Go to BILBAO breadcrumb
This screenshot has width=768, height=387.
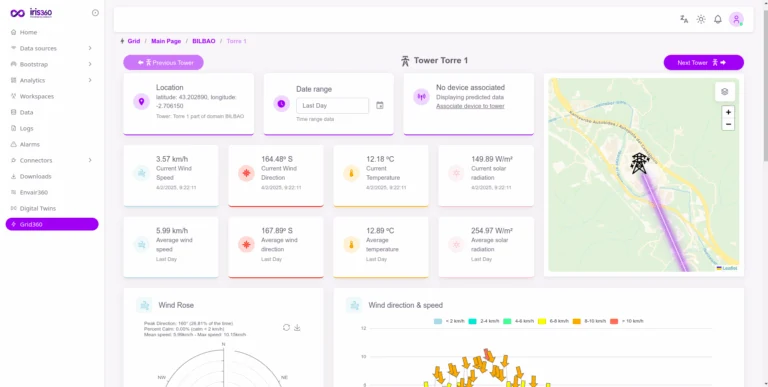(204, 41)
